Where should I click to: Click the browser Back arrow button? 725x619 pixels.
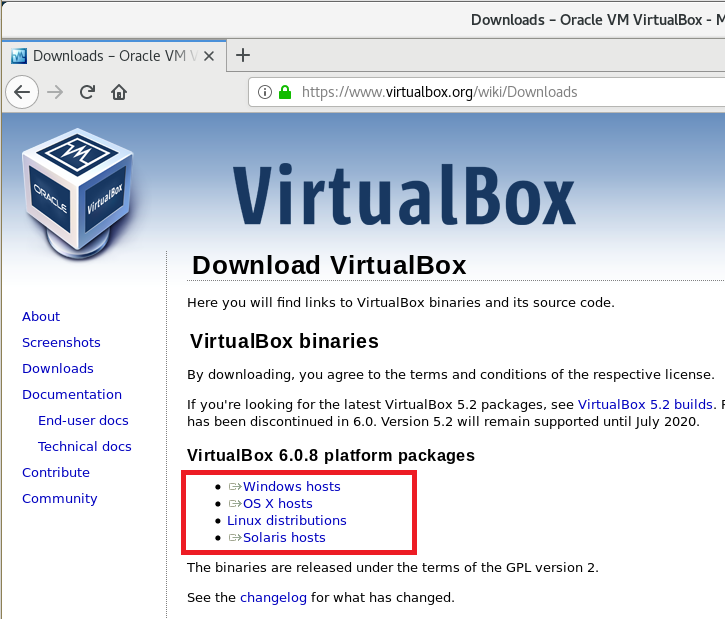click(22, 92)
